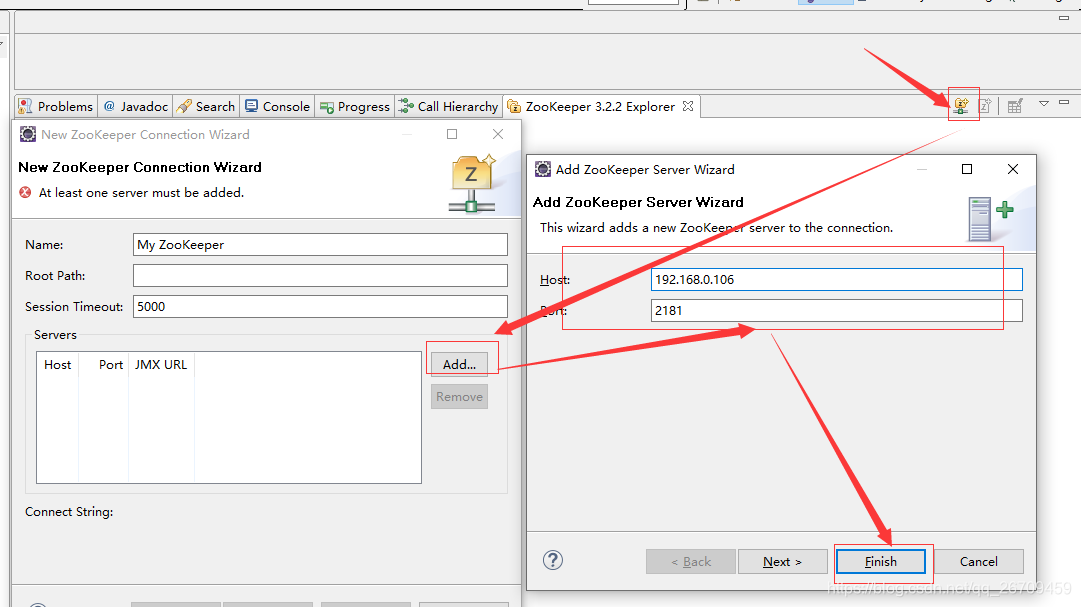
Task: Switch to the Progress tab
Action: [x=355, y=106]
